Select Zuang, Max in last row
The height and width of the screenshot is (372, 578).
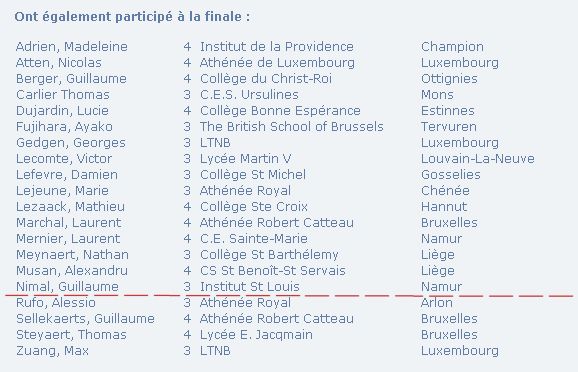(x=52, y=351)
